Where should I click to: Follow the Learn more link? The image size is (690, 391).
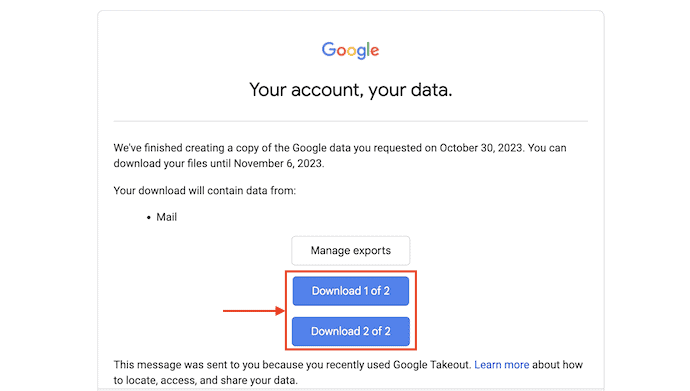tap(502, 365)
